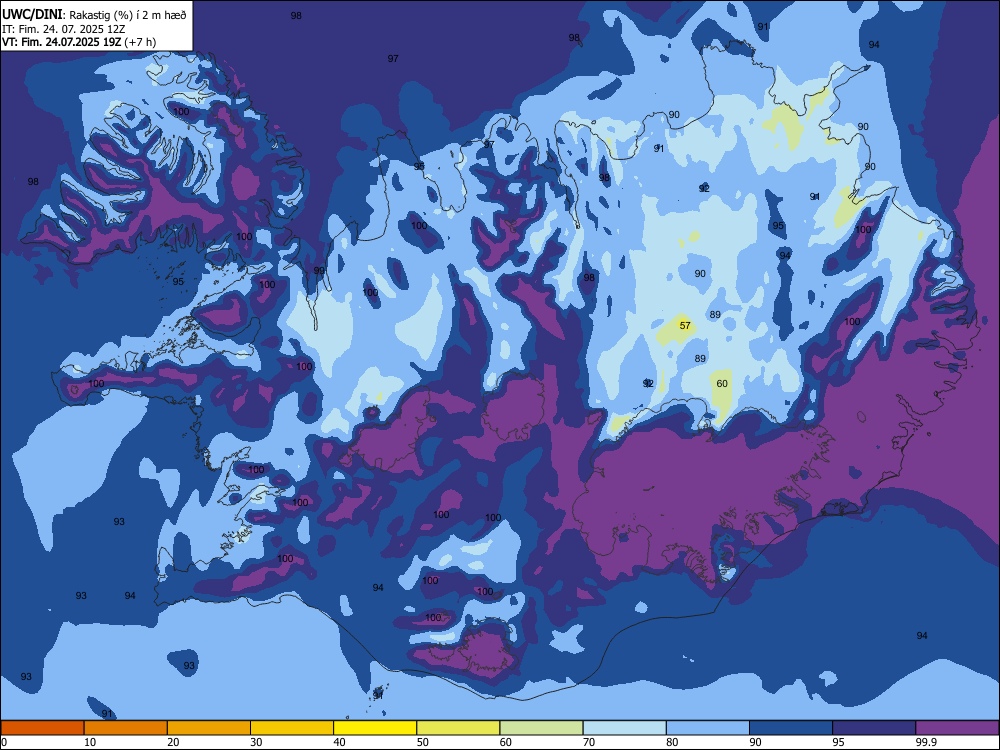Screen dimensions: 1000x750
Task: Click the 80–90 light blue legend swatch
Action: (x=708, y=728)
